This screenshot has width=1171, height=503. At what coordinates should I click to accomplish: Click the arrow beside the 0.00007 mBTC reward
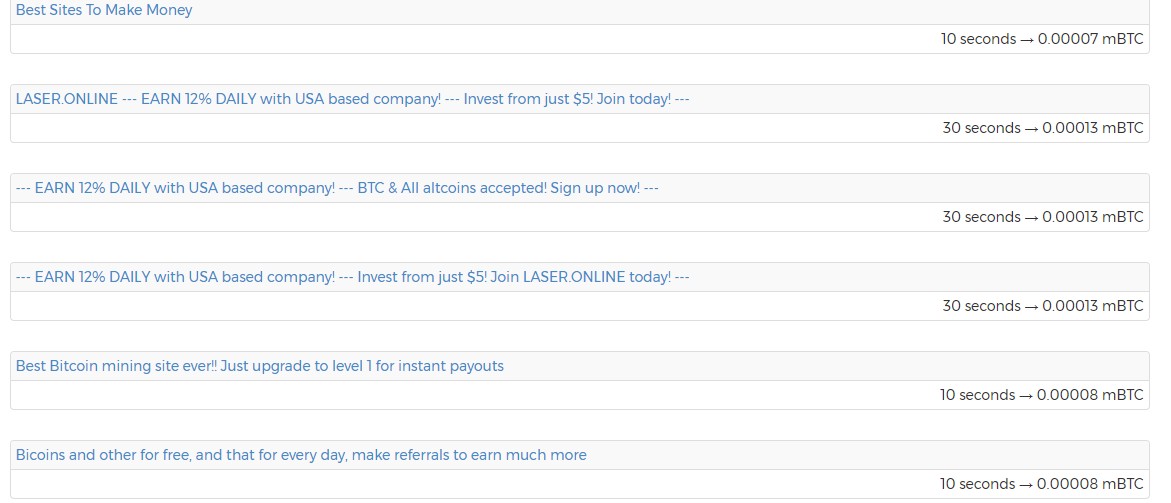coord(1027,39)
